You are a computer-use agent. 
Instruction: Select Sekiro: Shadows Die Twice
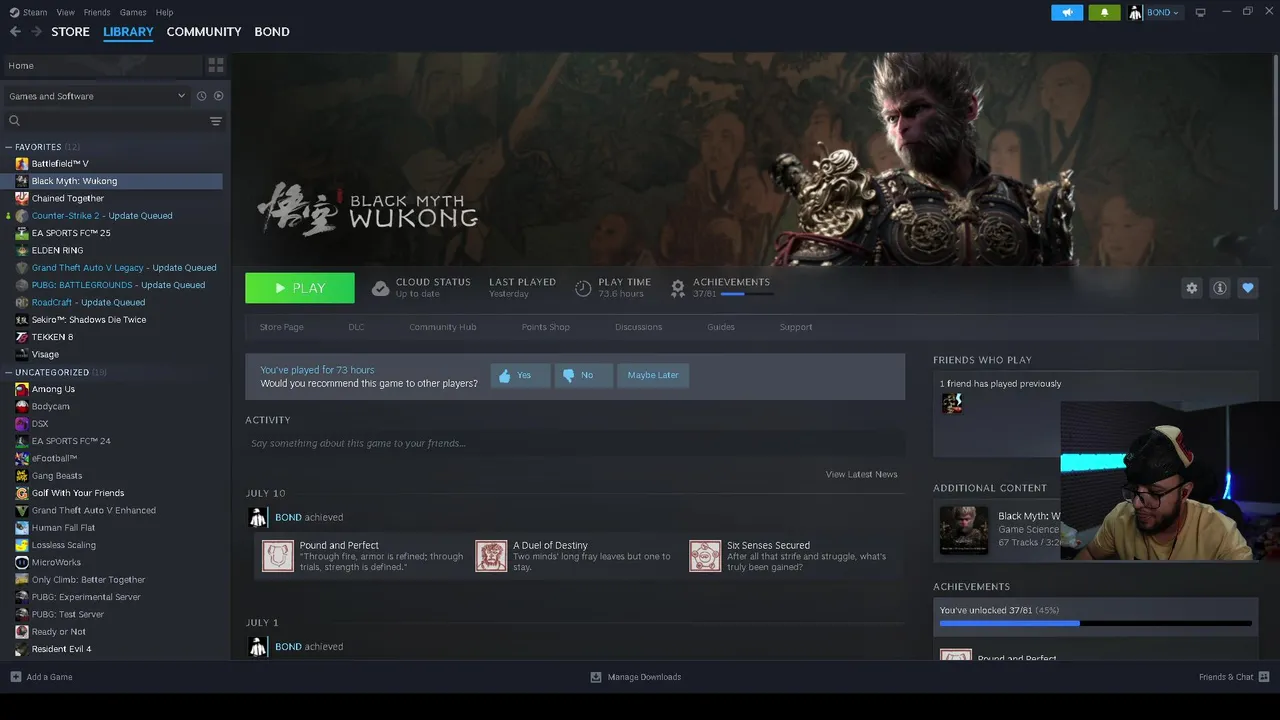(89, 319)
